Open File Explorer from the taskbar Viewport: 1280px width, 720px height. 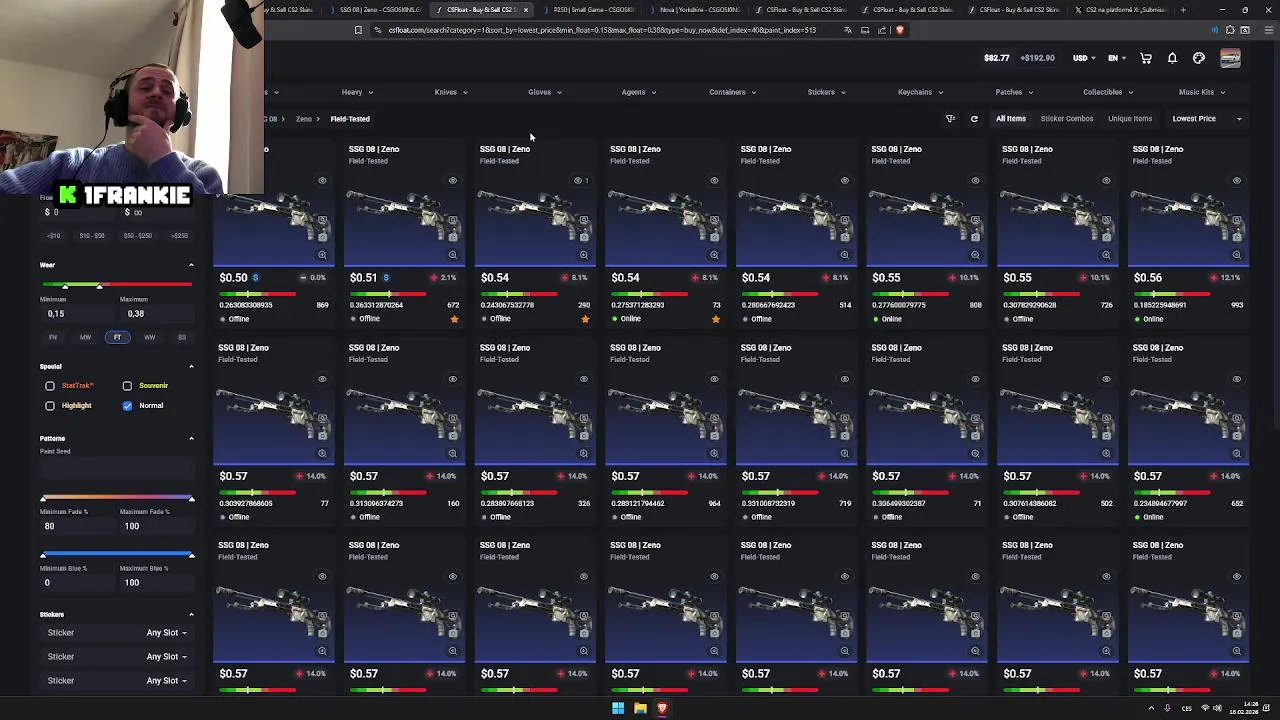(x=640, y=709)
